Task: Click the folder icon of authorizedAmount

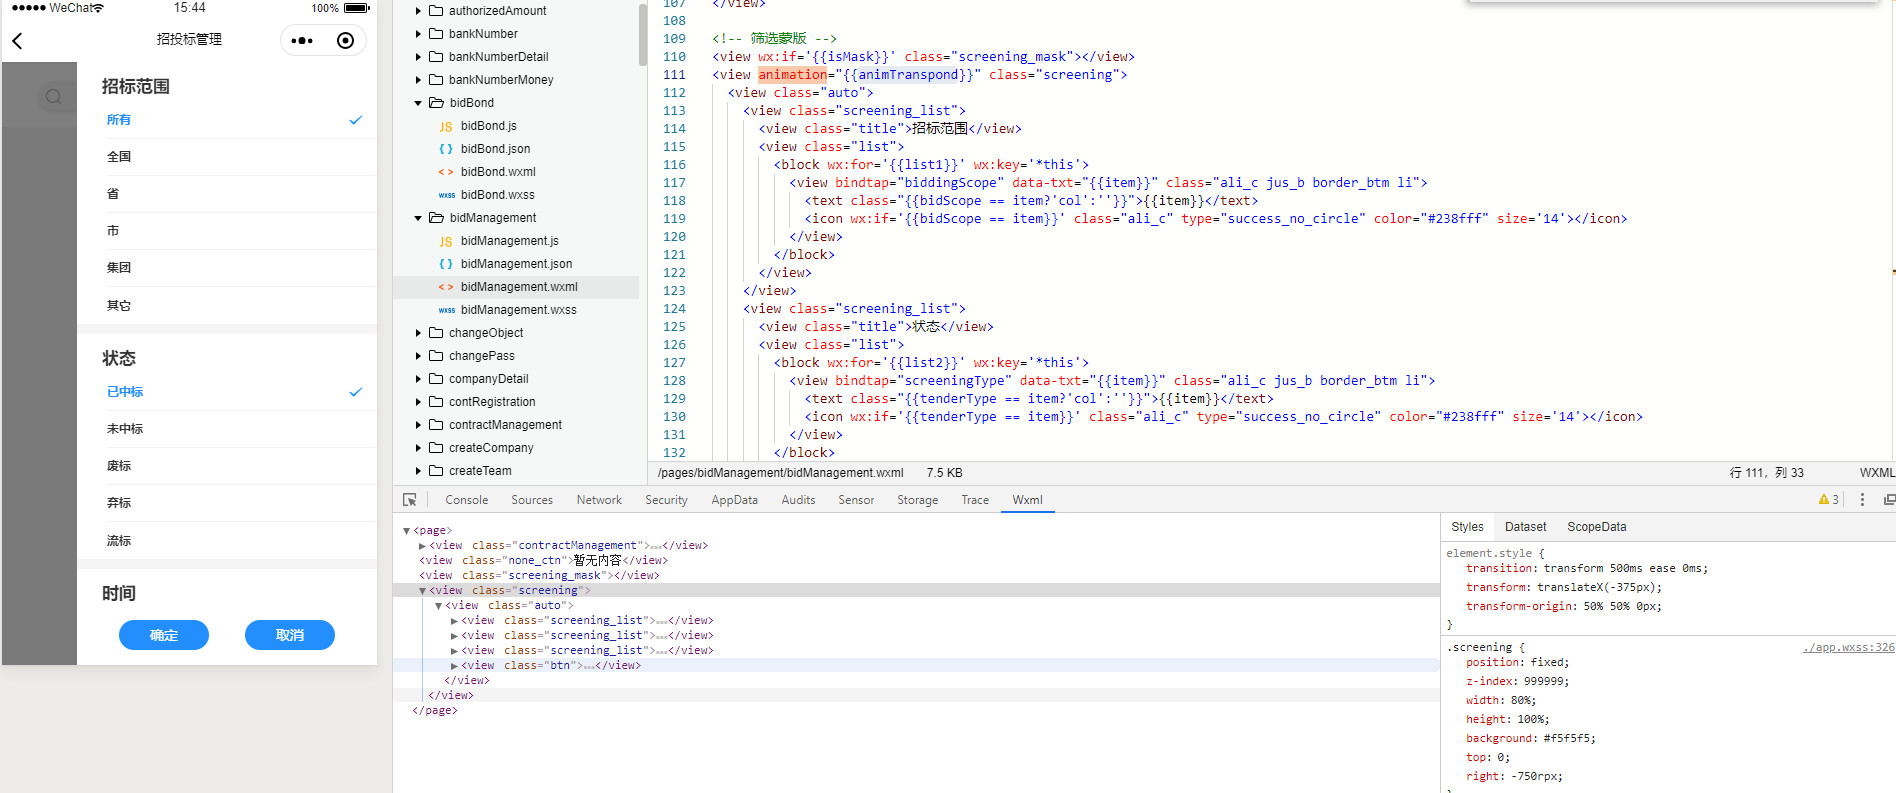Action: point(436,11)
